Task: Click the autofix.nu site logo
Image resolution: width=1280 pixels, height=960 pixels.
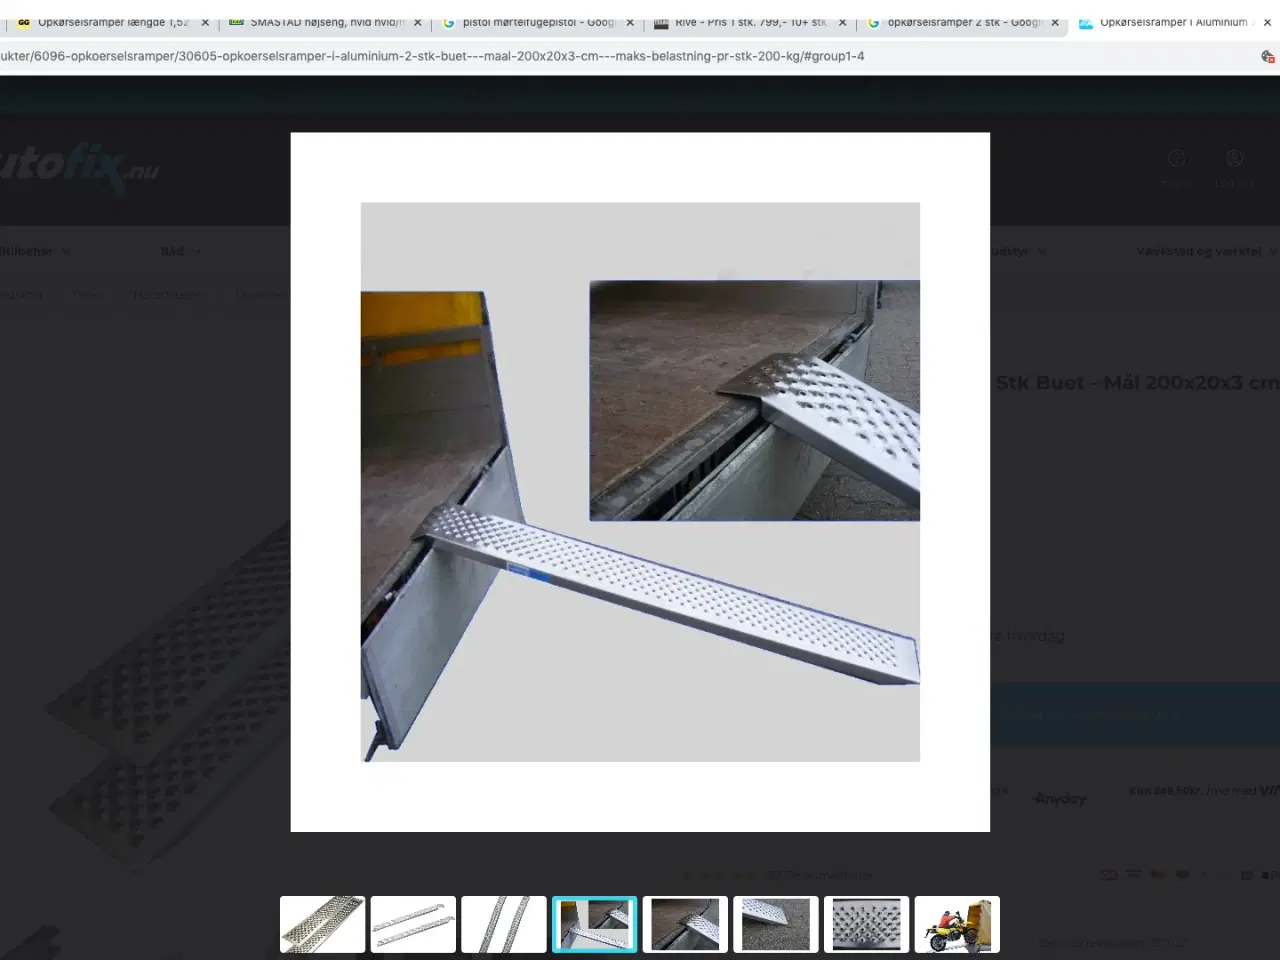Action: 80,168
